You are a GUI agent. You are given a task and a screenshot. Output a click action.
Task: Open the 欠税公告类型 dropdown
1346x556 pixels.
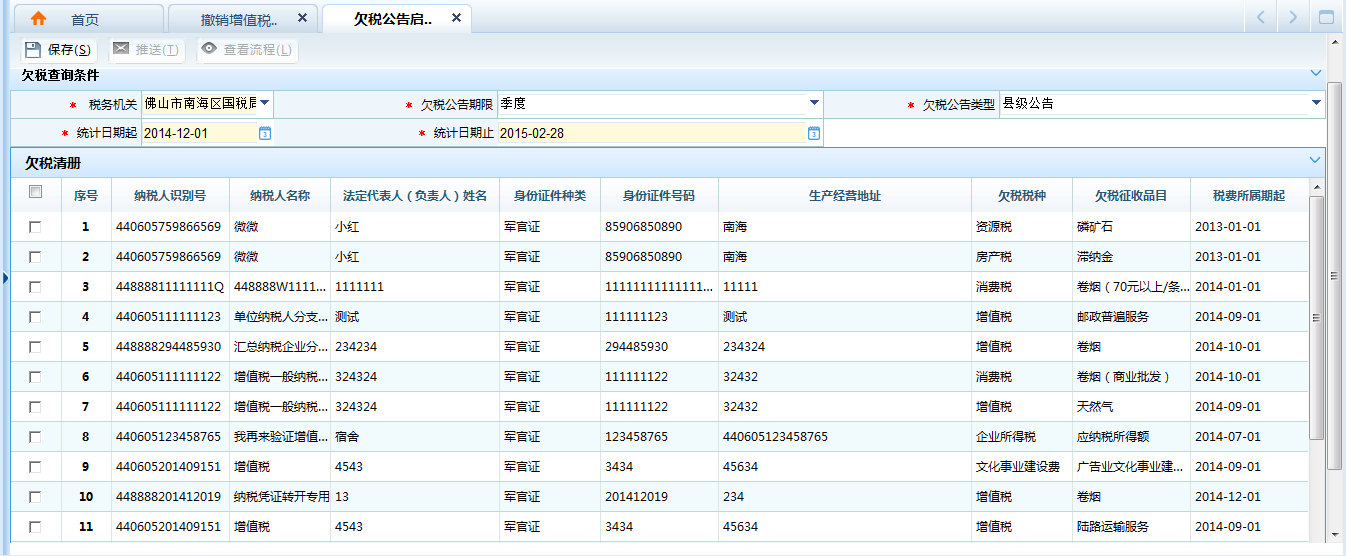pyautogui.click(x=1316, y=102)
